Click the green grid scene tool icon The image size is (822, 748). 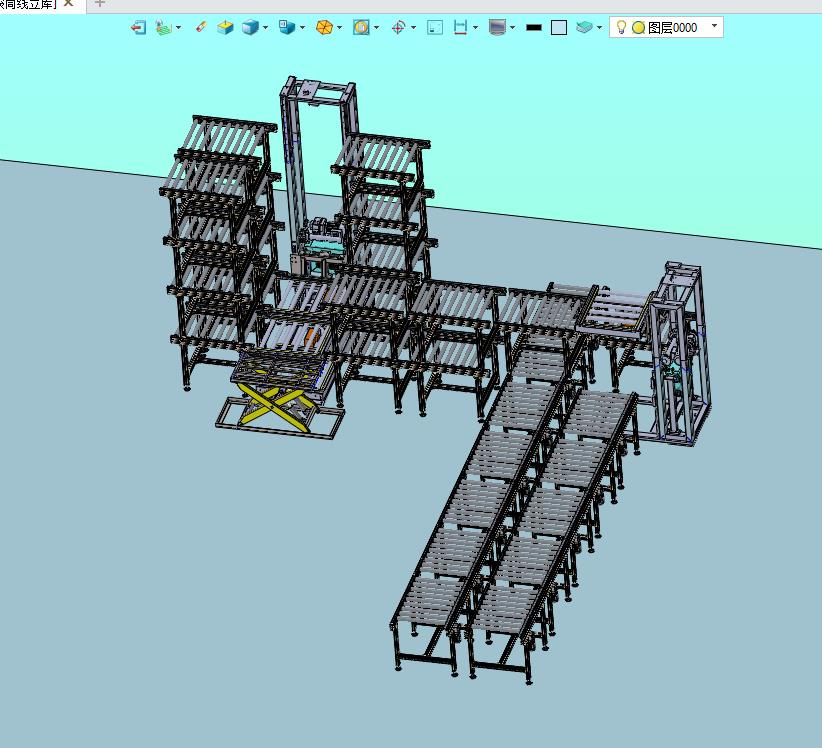click(164, 27)
